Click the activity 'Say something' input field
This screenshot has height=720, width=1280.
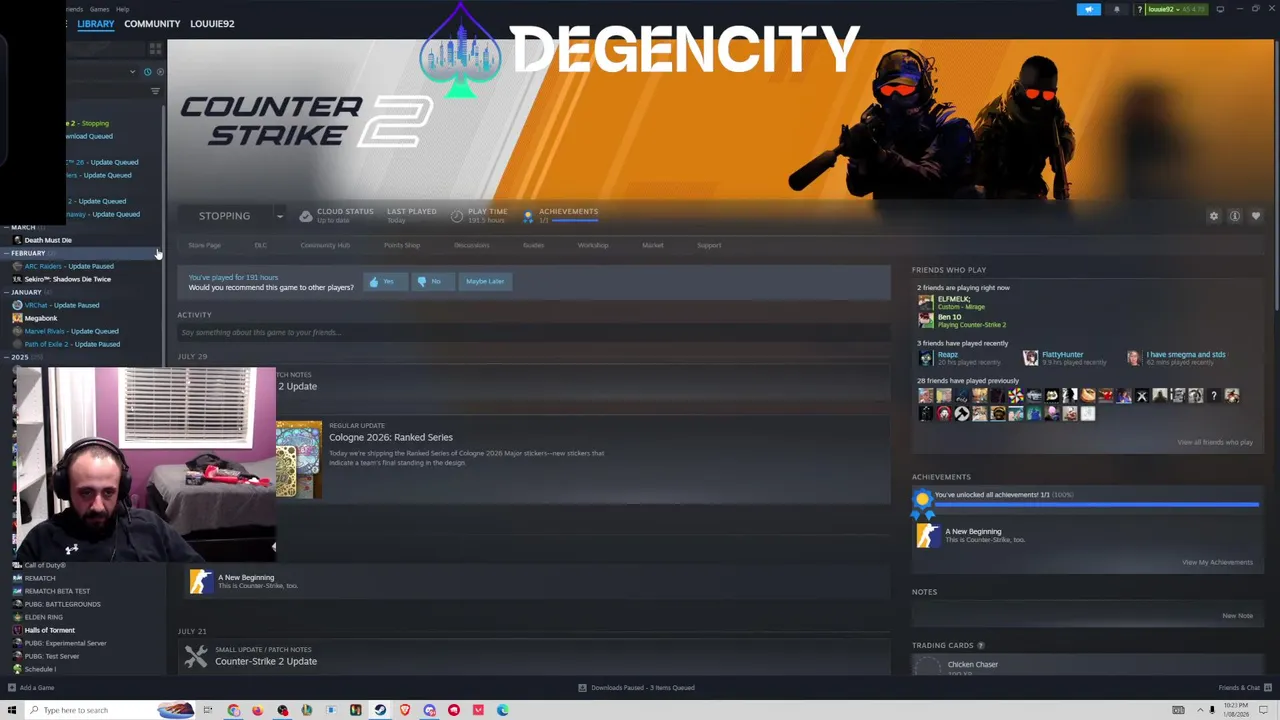(534, 332)
